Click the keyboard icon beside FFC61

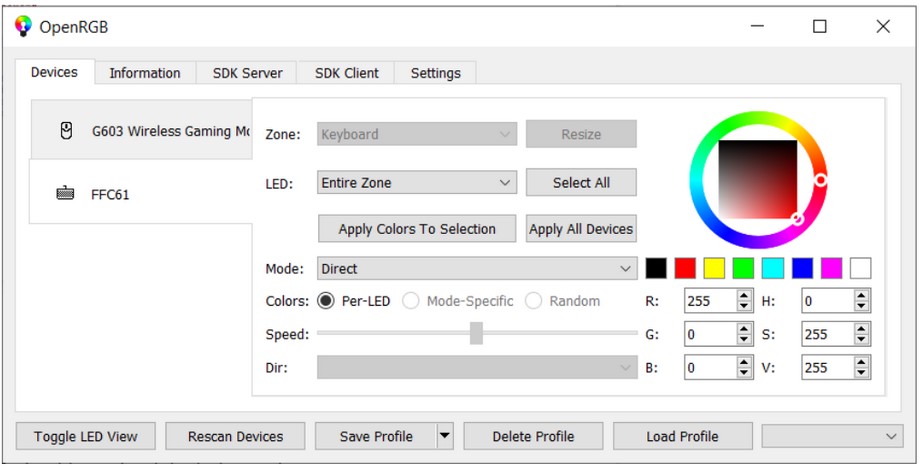tap(65, 194)
